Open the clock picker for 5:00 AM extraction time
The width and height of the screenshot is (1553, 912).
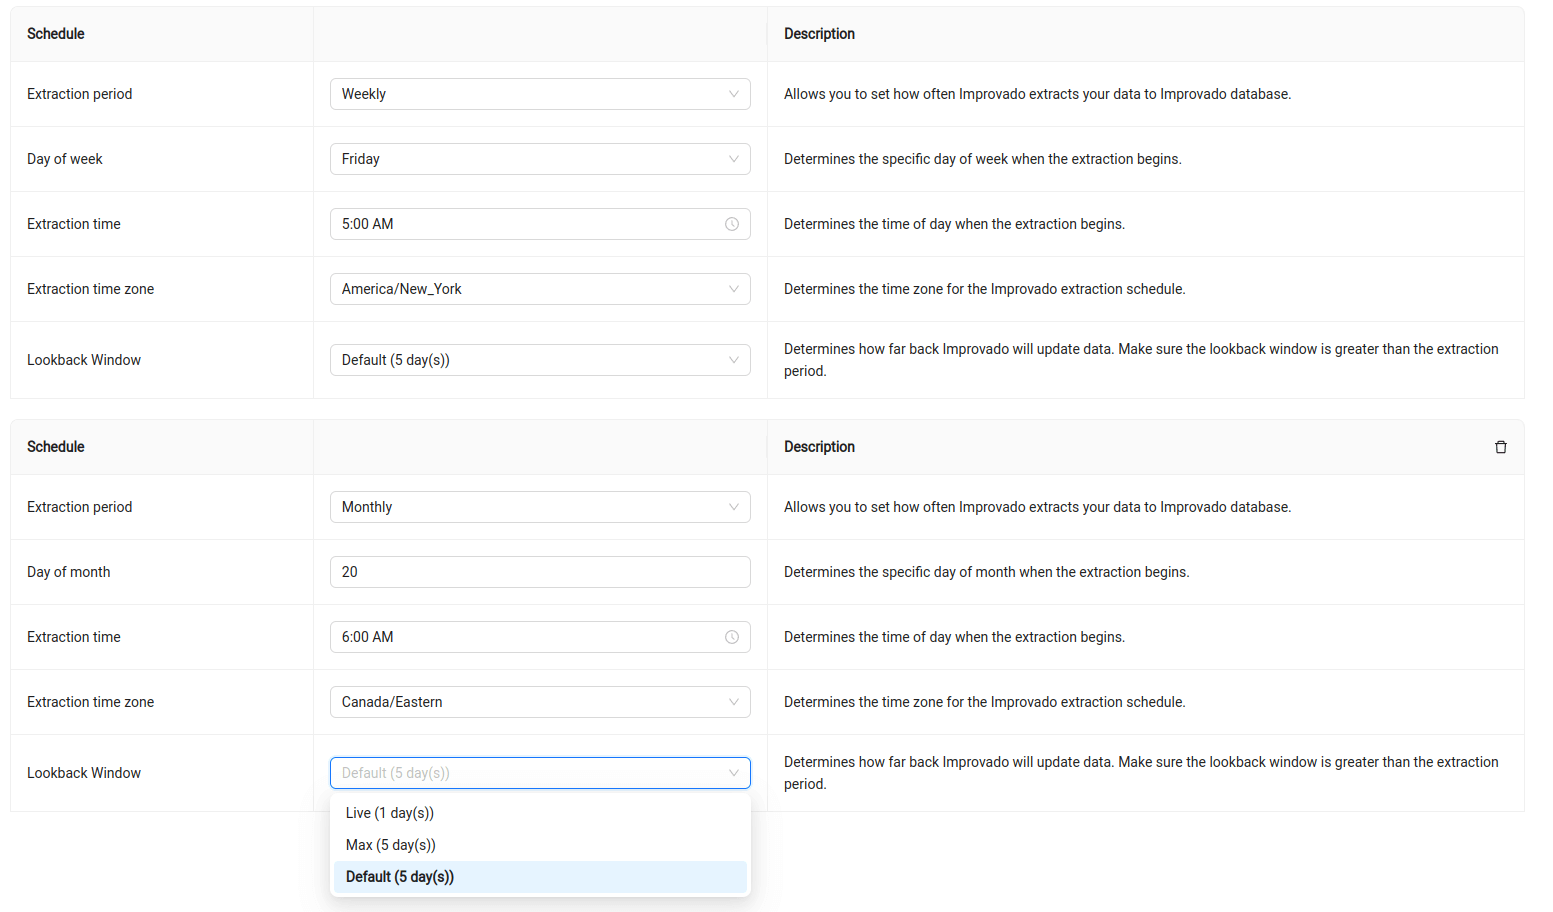tap(733, 223)
